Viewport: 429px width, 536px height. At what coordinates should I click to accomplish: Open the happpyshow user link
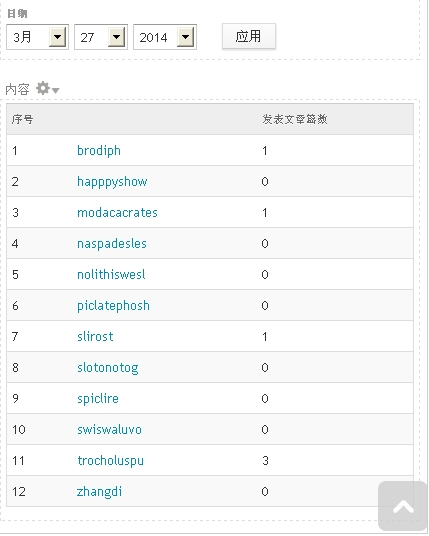pos(112,182)
